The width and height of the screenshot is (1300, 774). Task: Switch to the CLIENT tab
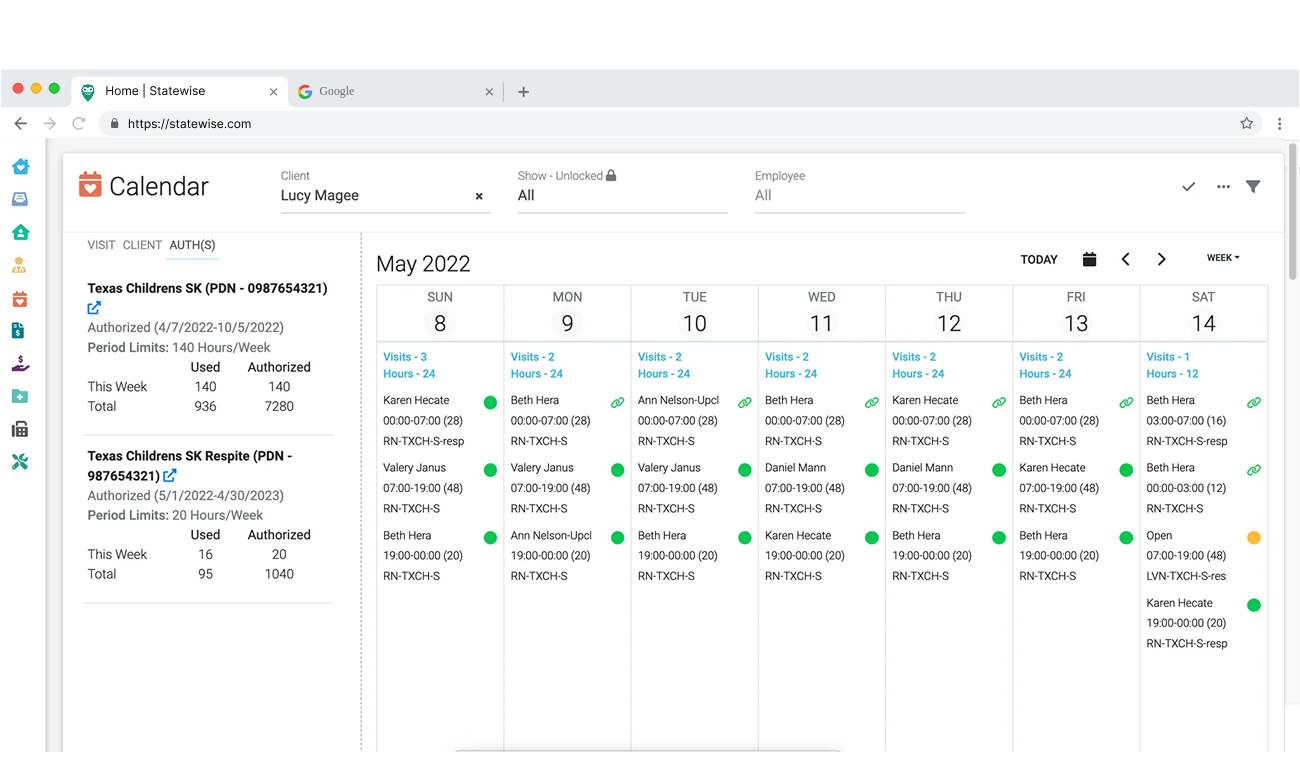pos(142,245)
